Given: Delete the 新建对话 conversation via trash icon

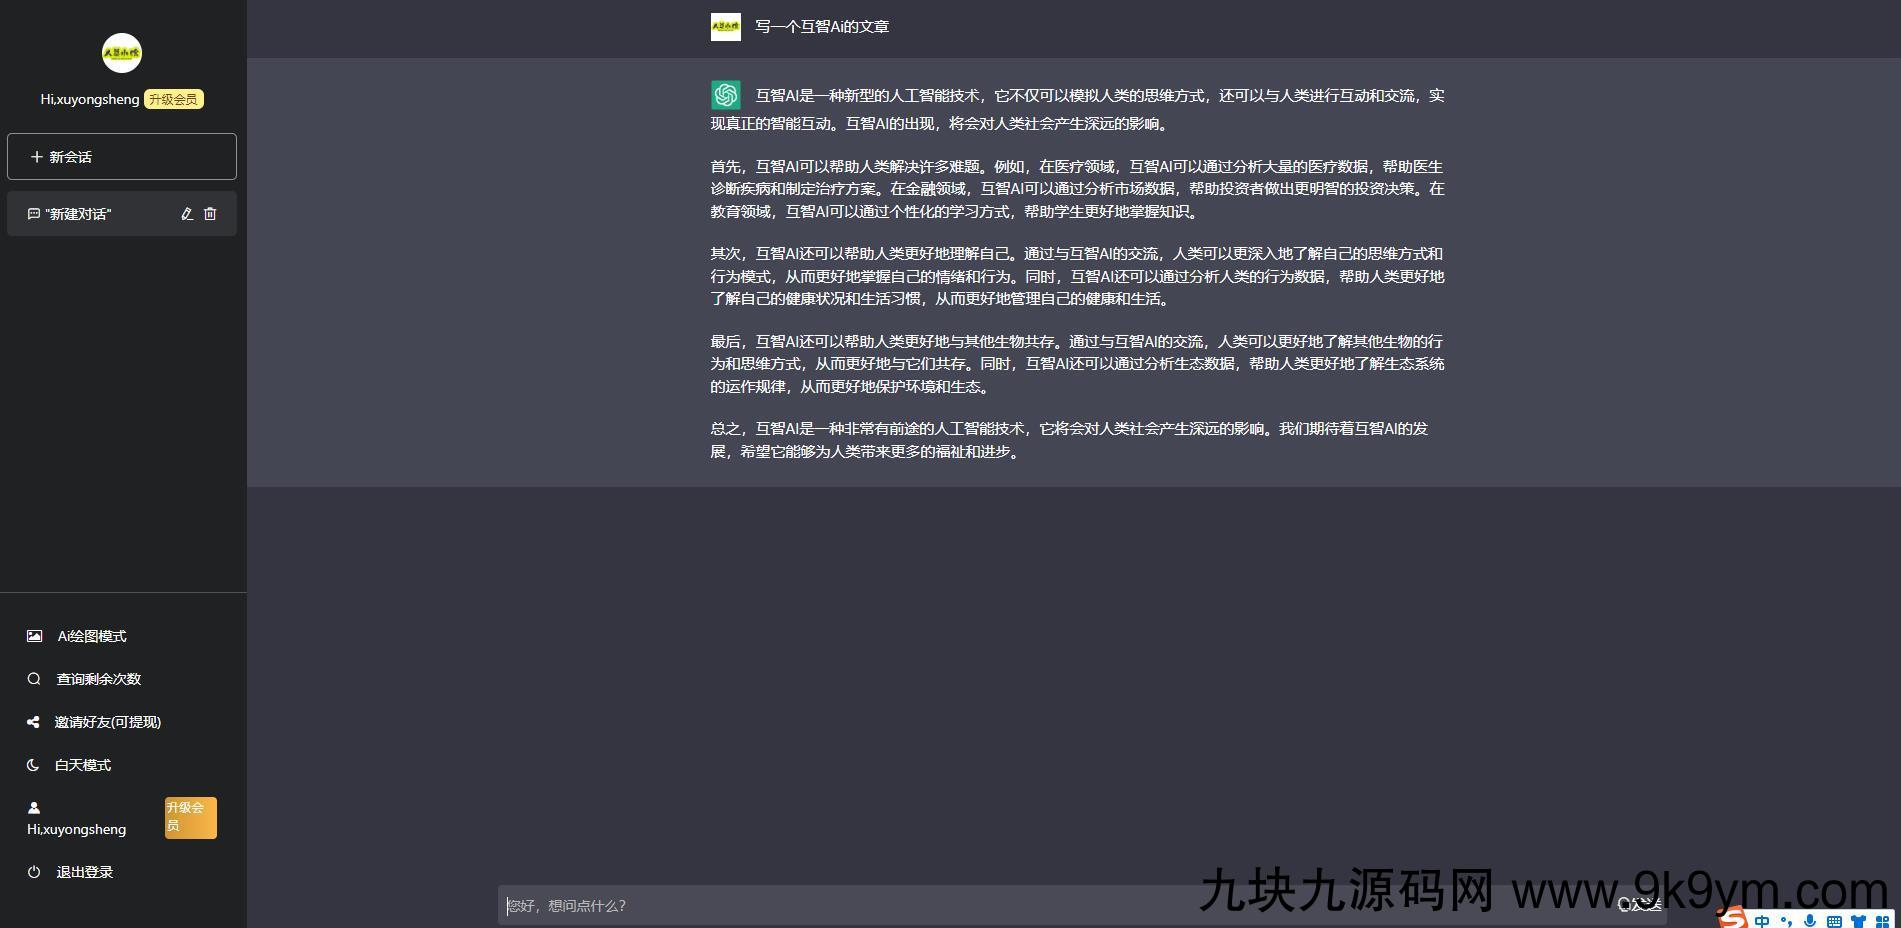Looking at the screenshot, I should coord(210,214).
